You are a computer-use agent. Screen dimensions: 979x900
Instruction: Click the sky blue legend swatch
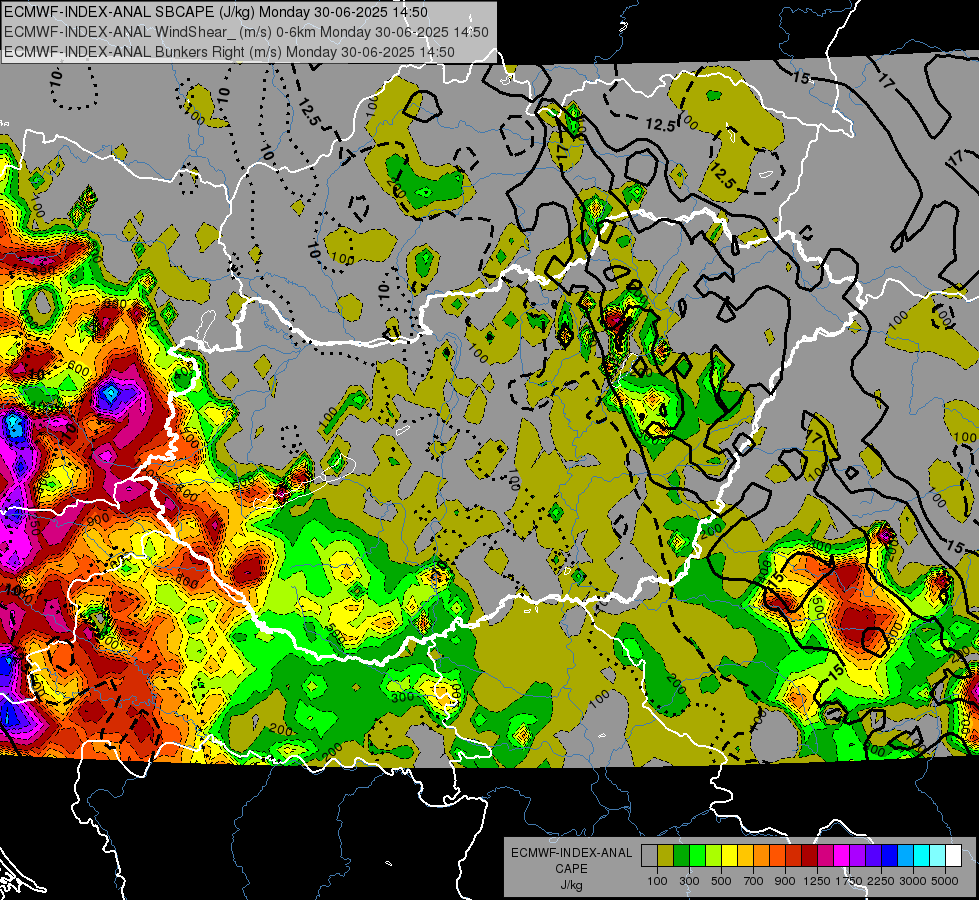tap(905, 856)
